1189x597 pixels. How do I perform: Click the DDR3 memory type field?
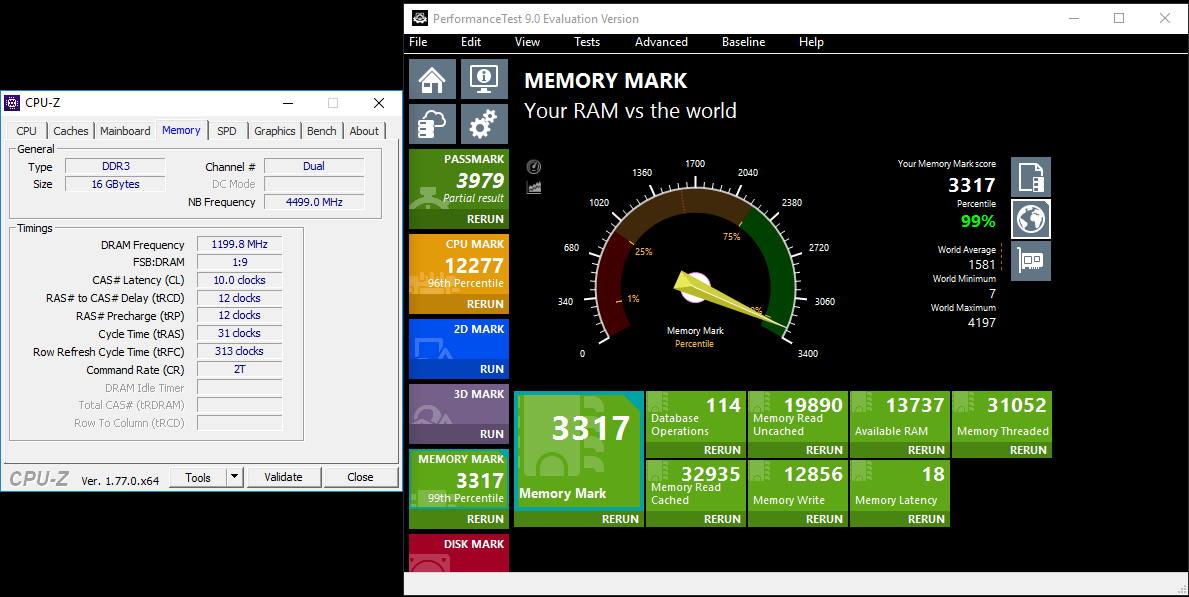coord(115,166)
